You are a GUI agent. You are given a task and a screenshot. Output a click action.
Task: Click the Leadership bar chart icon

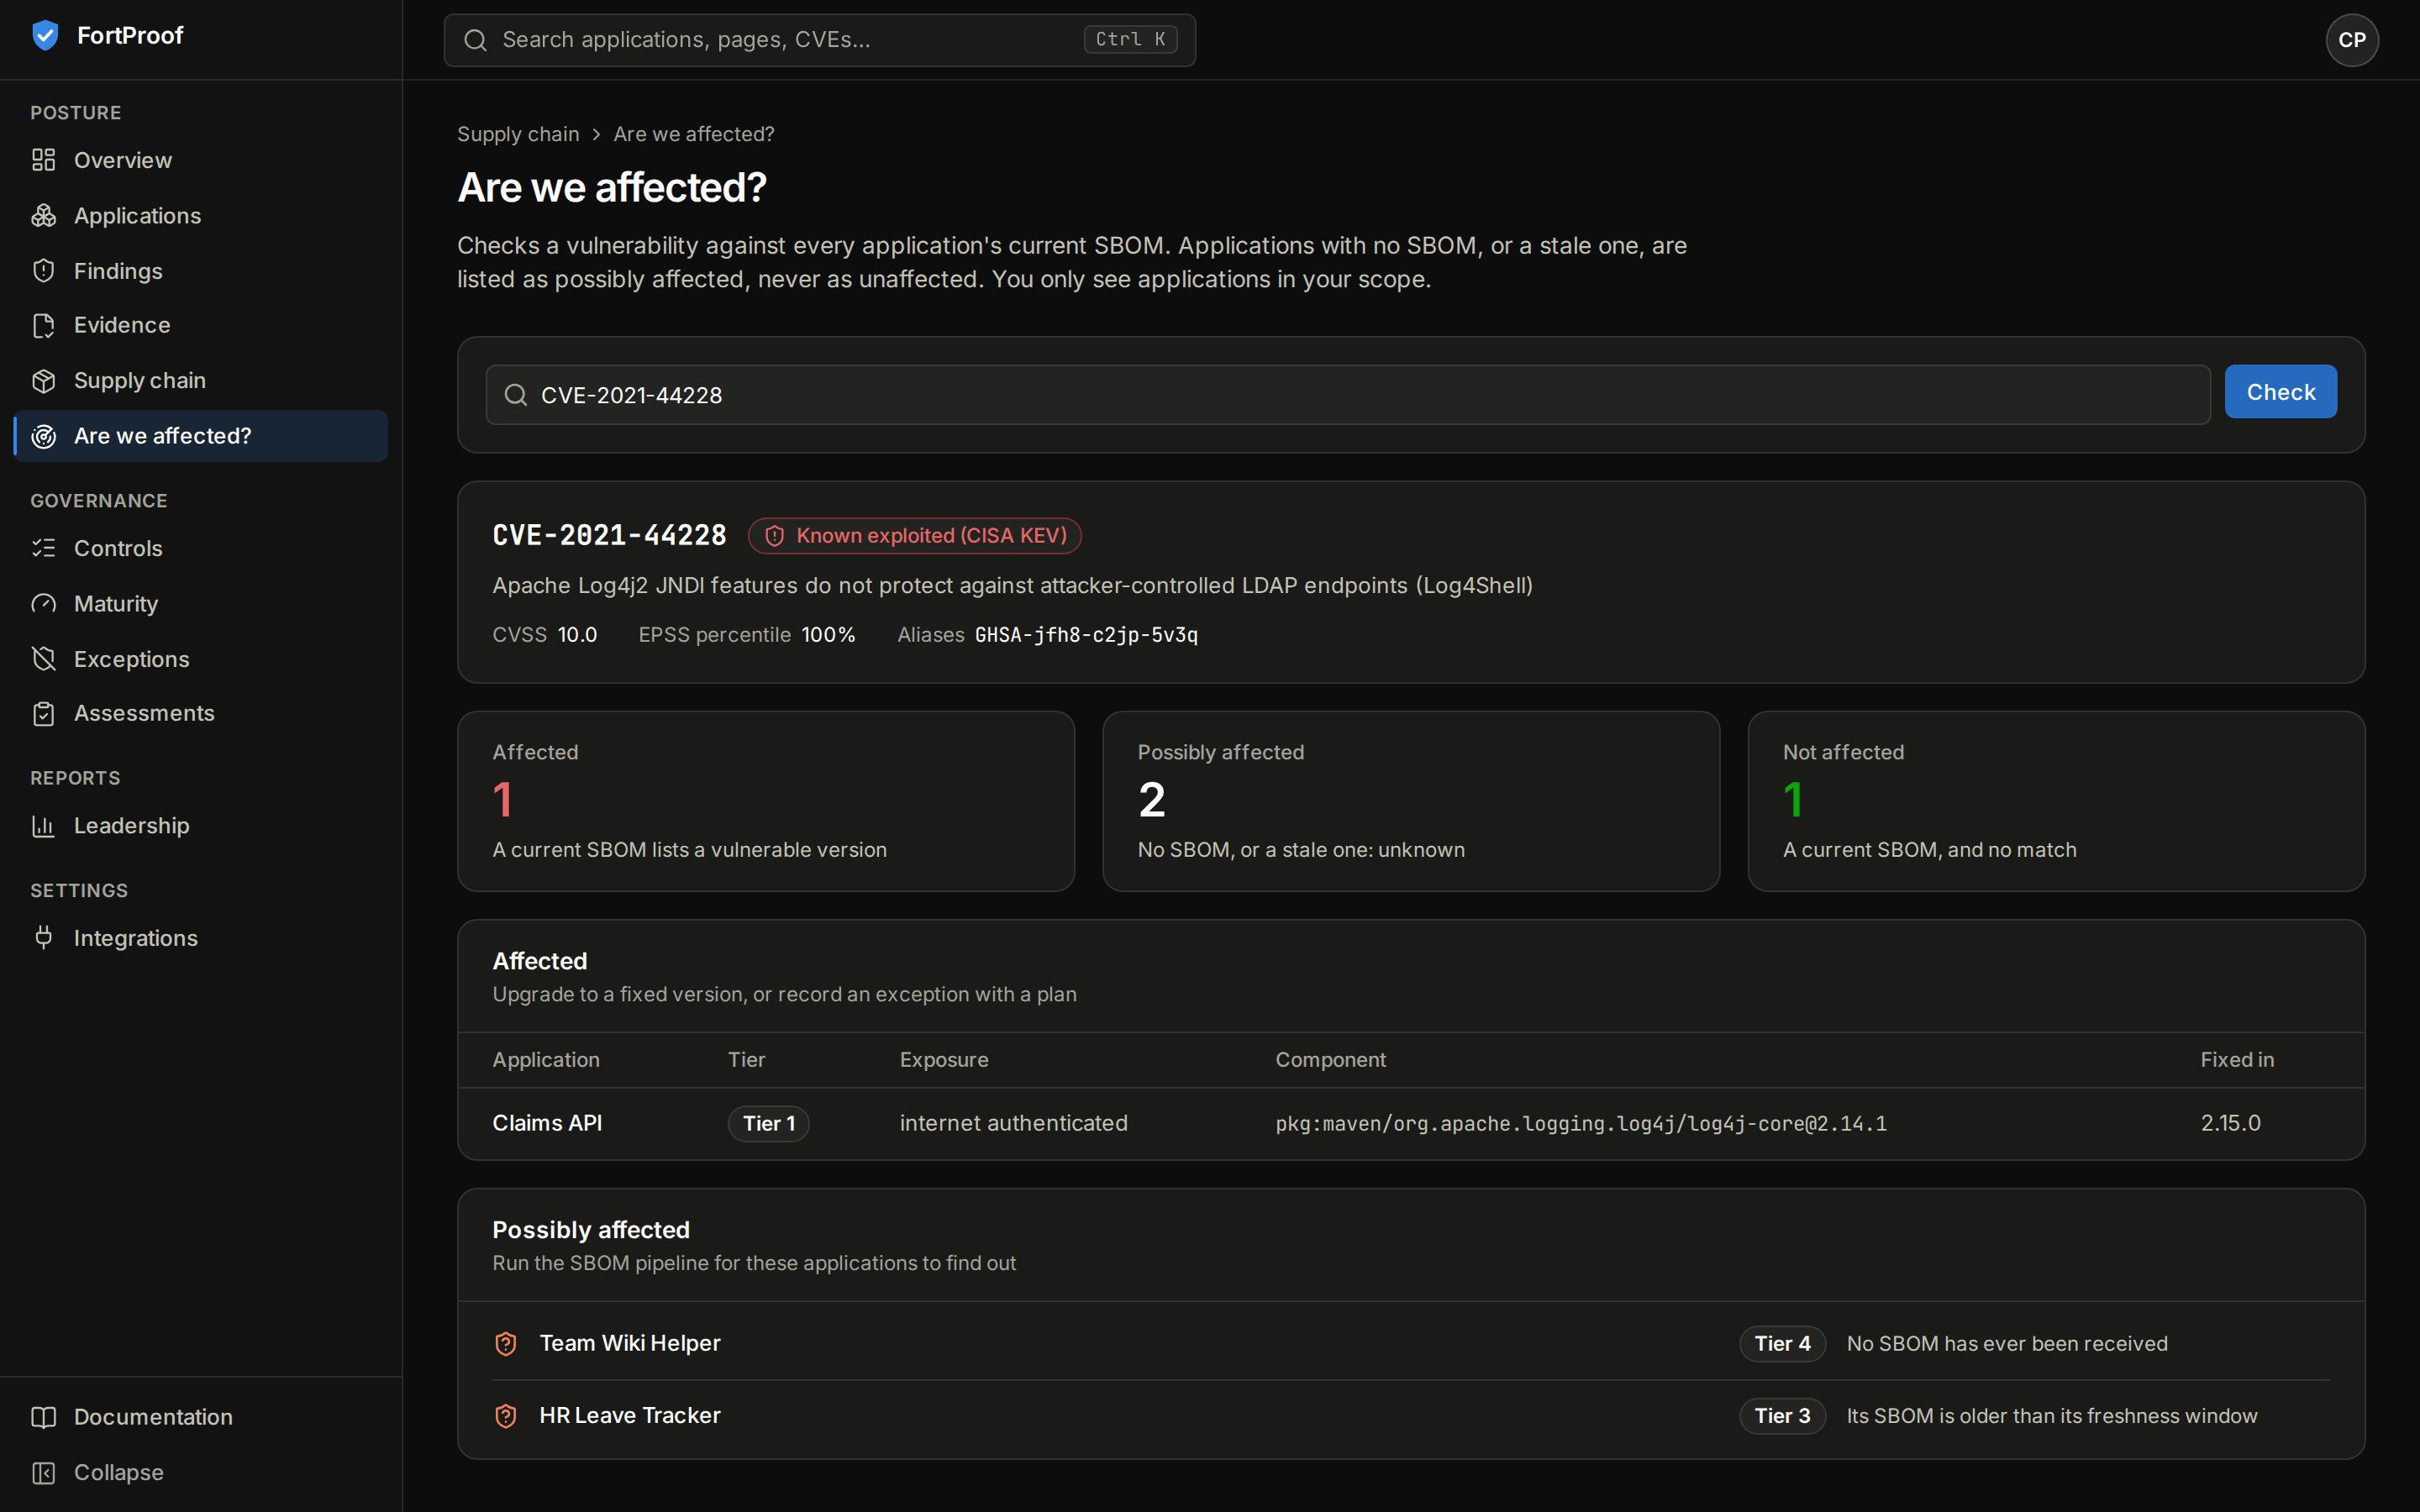coord(43,826)
